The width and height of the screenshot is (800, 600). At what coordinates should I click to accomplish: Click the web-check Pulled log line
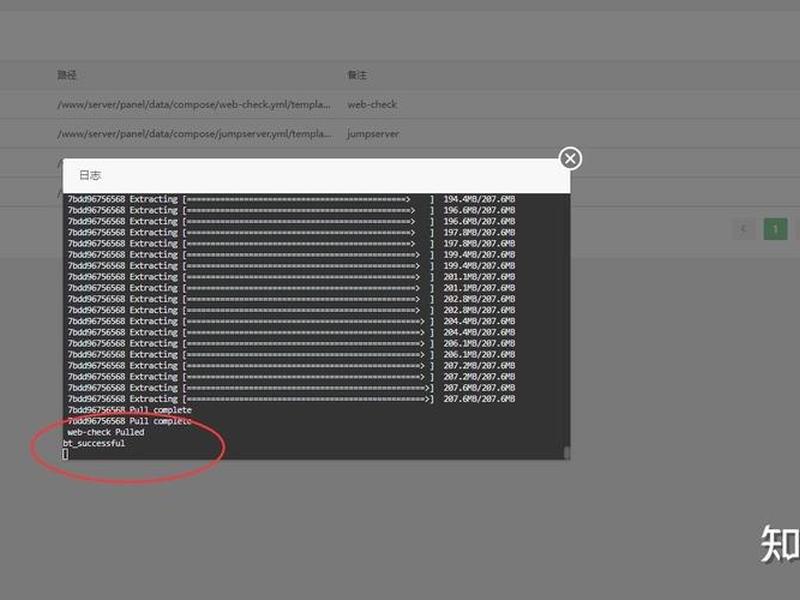click(106, 432)
